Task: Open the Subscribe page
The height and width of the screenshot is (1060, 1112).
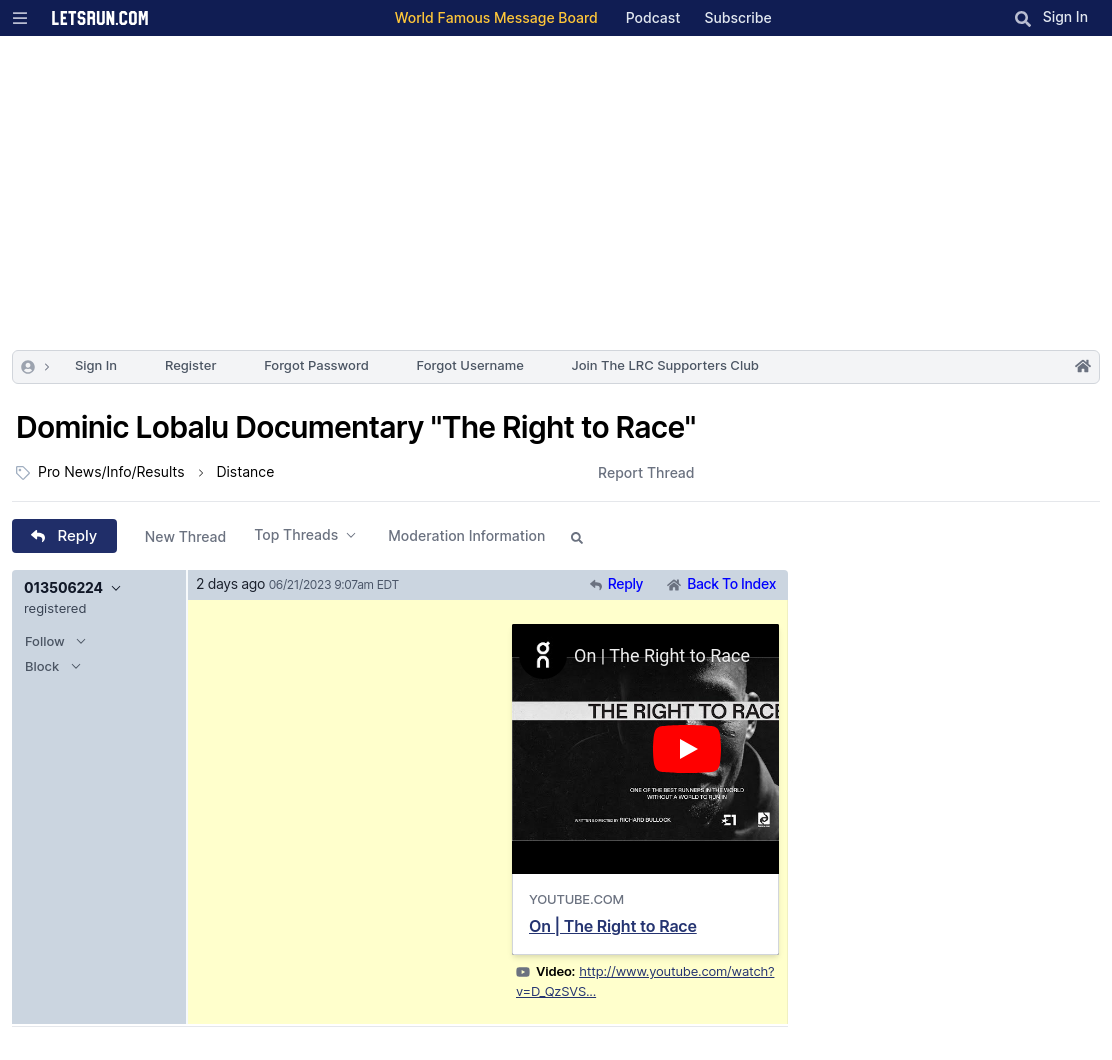Action: point(738,18)
